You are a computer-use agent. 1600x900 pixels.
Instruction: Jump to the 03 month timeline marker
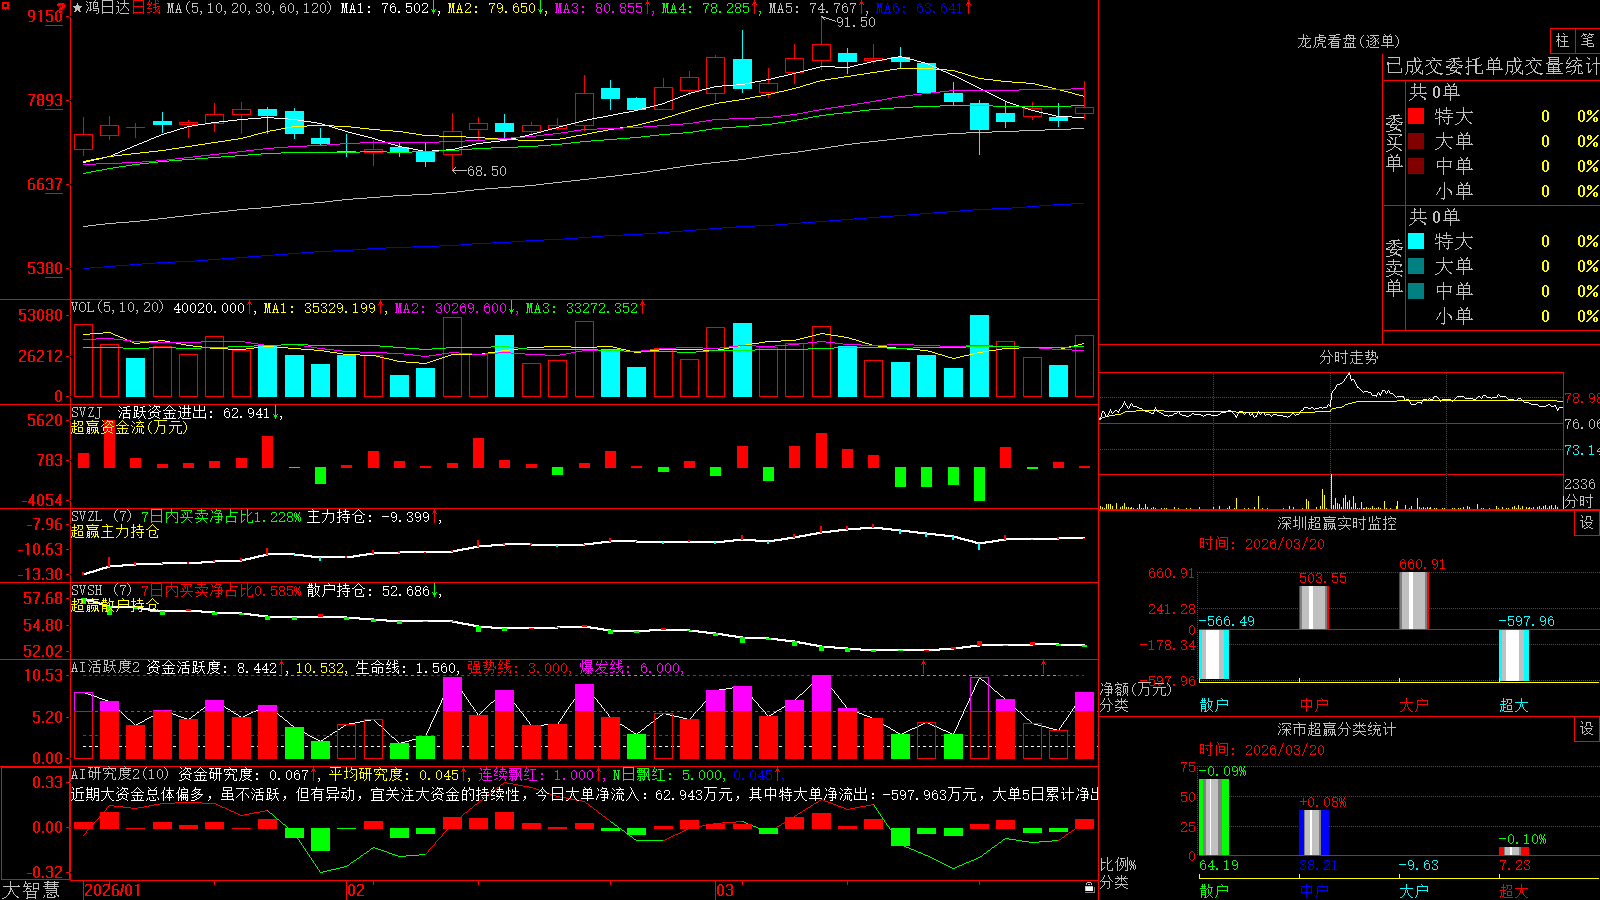pyautogui.click(x=725, y=890)
